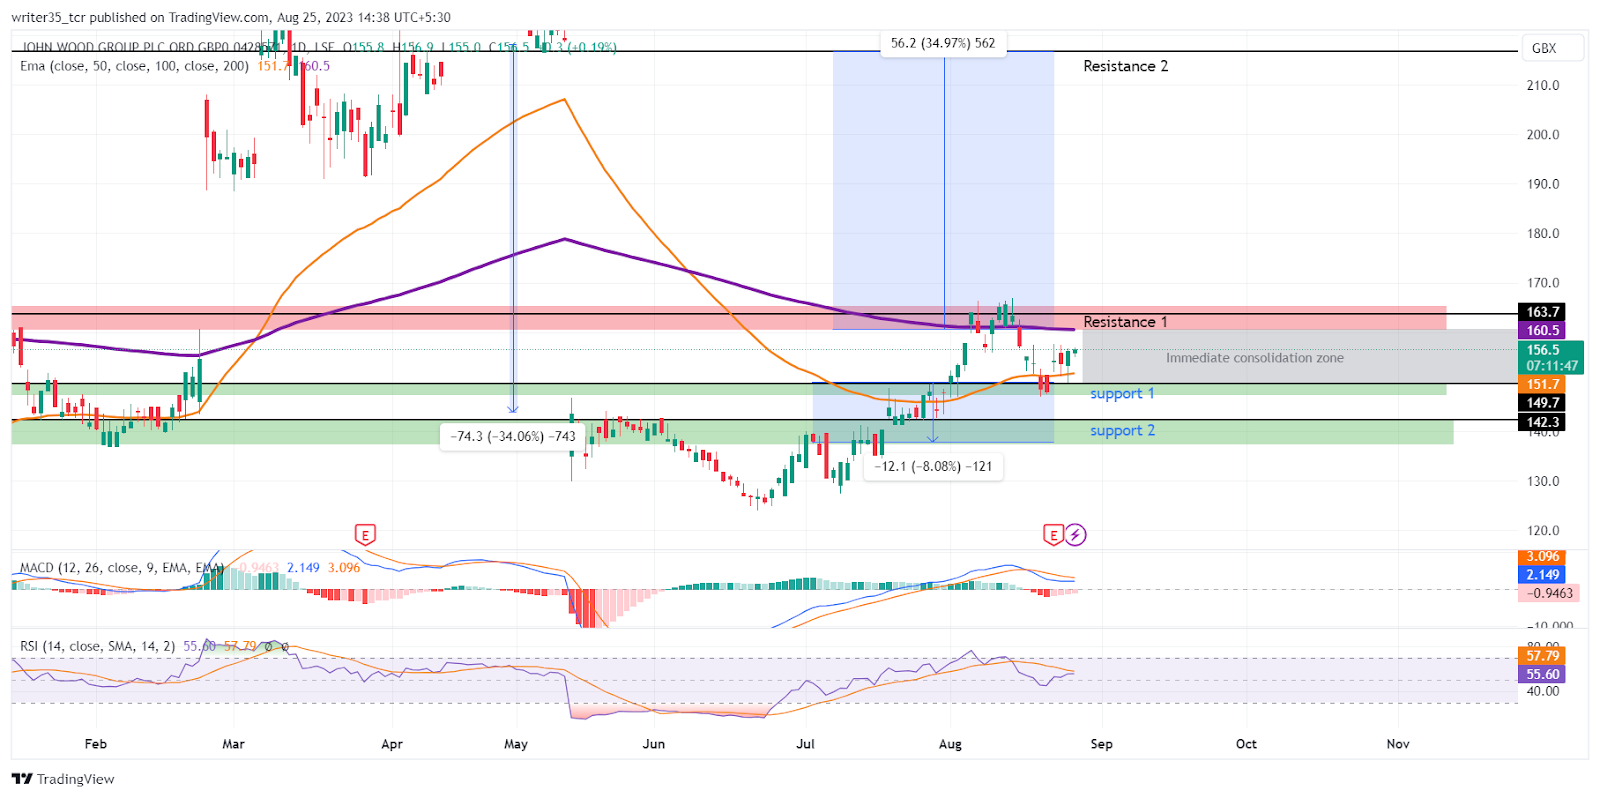Click the MACD 2.149 value label
This screenshot has height=798, width=1600.
[1541, 575]
